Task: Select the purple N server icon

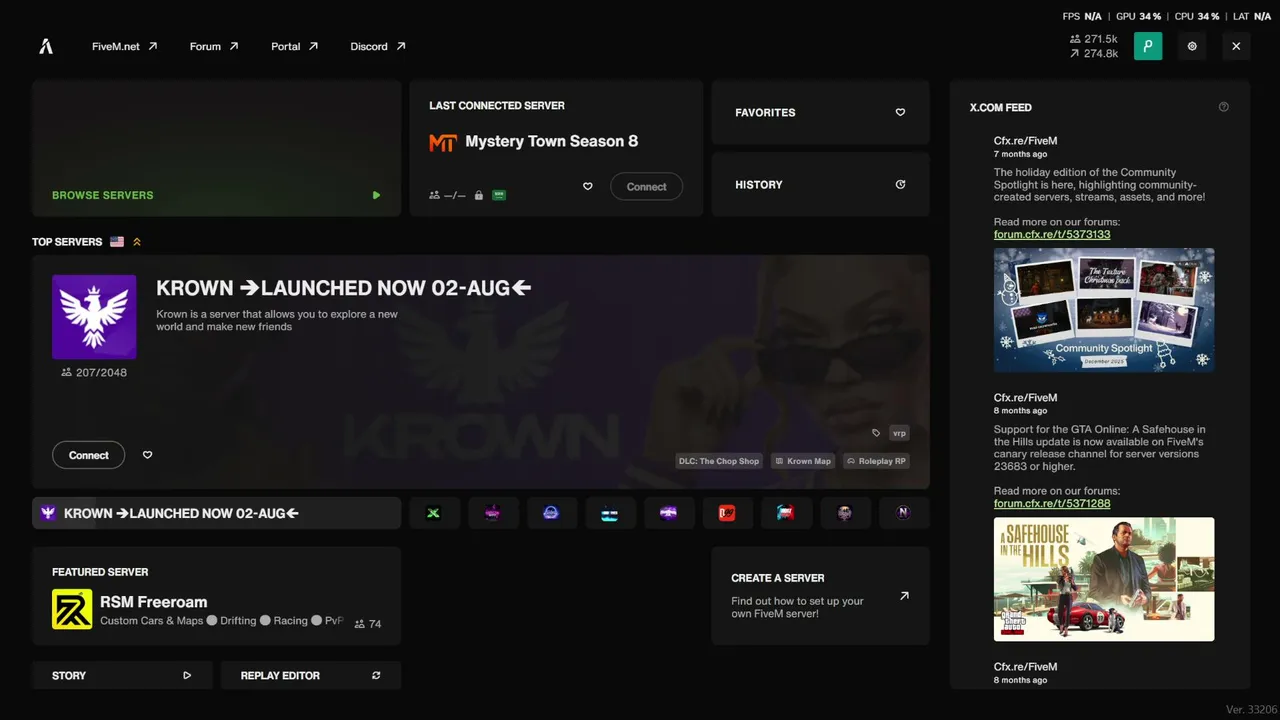Action: [x=903, y=513]
